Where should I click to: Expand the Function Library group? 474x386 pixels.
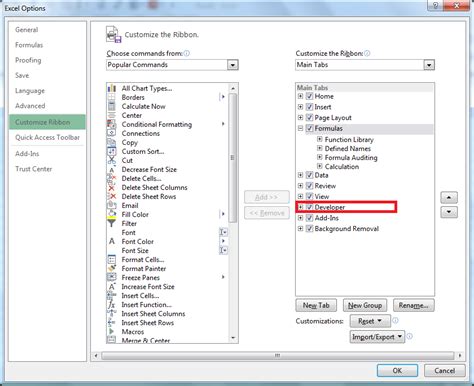click(x=319, y=139)
